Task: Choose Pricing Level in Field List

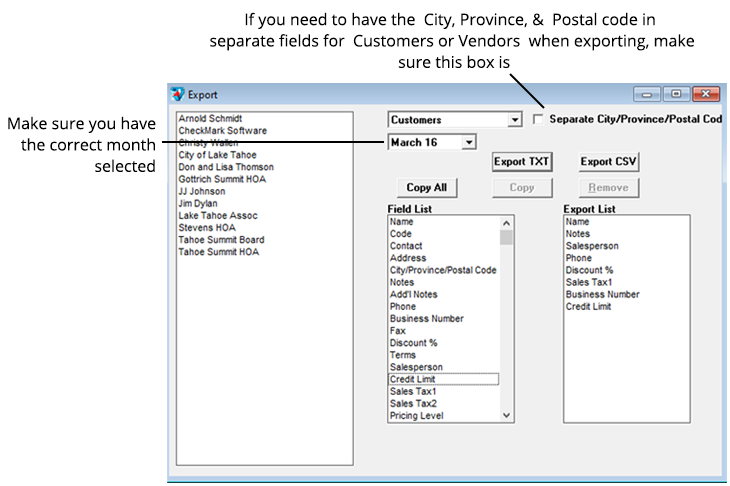Action: tap(416, 415)
